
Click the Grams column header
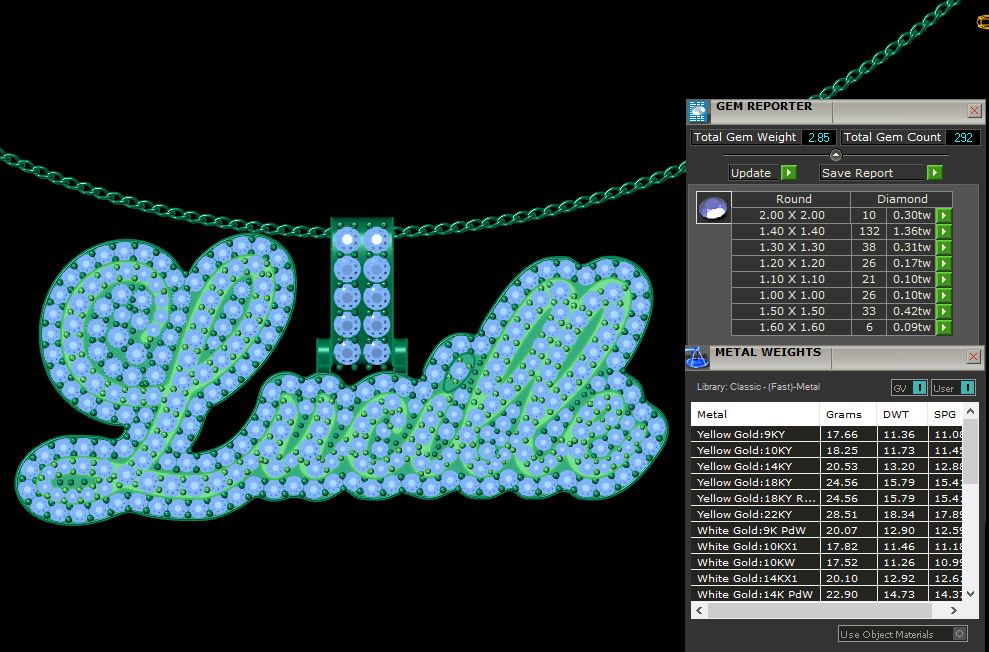point(848,414)
